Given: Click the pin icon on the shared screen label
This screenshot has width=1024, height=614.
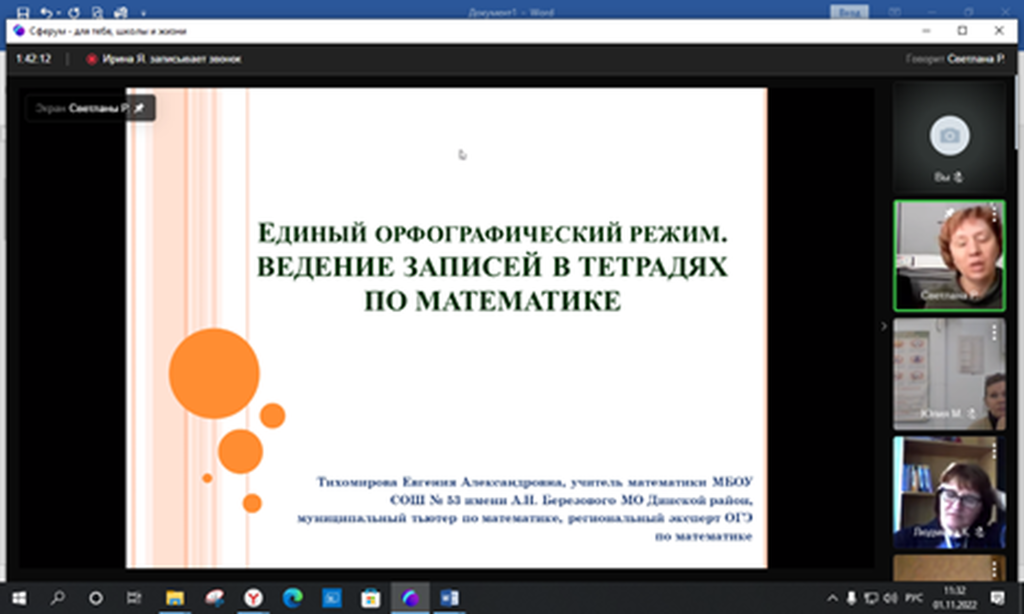Looking at the screenshot, I should click(139, 108).
